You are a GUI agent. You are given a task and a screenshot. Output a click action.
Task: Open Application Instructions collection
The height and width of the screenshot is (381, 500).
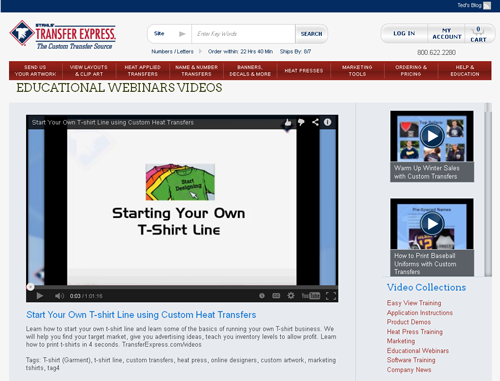[x=420, y=313]
